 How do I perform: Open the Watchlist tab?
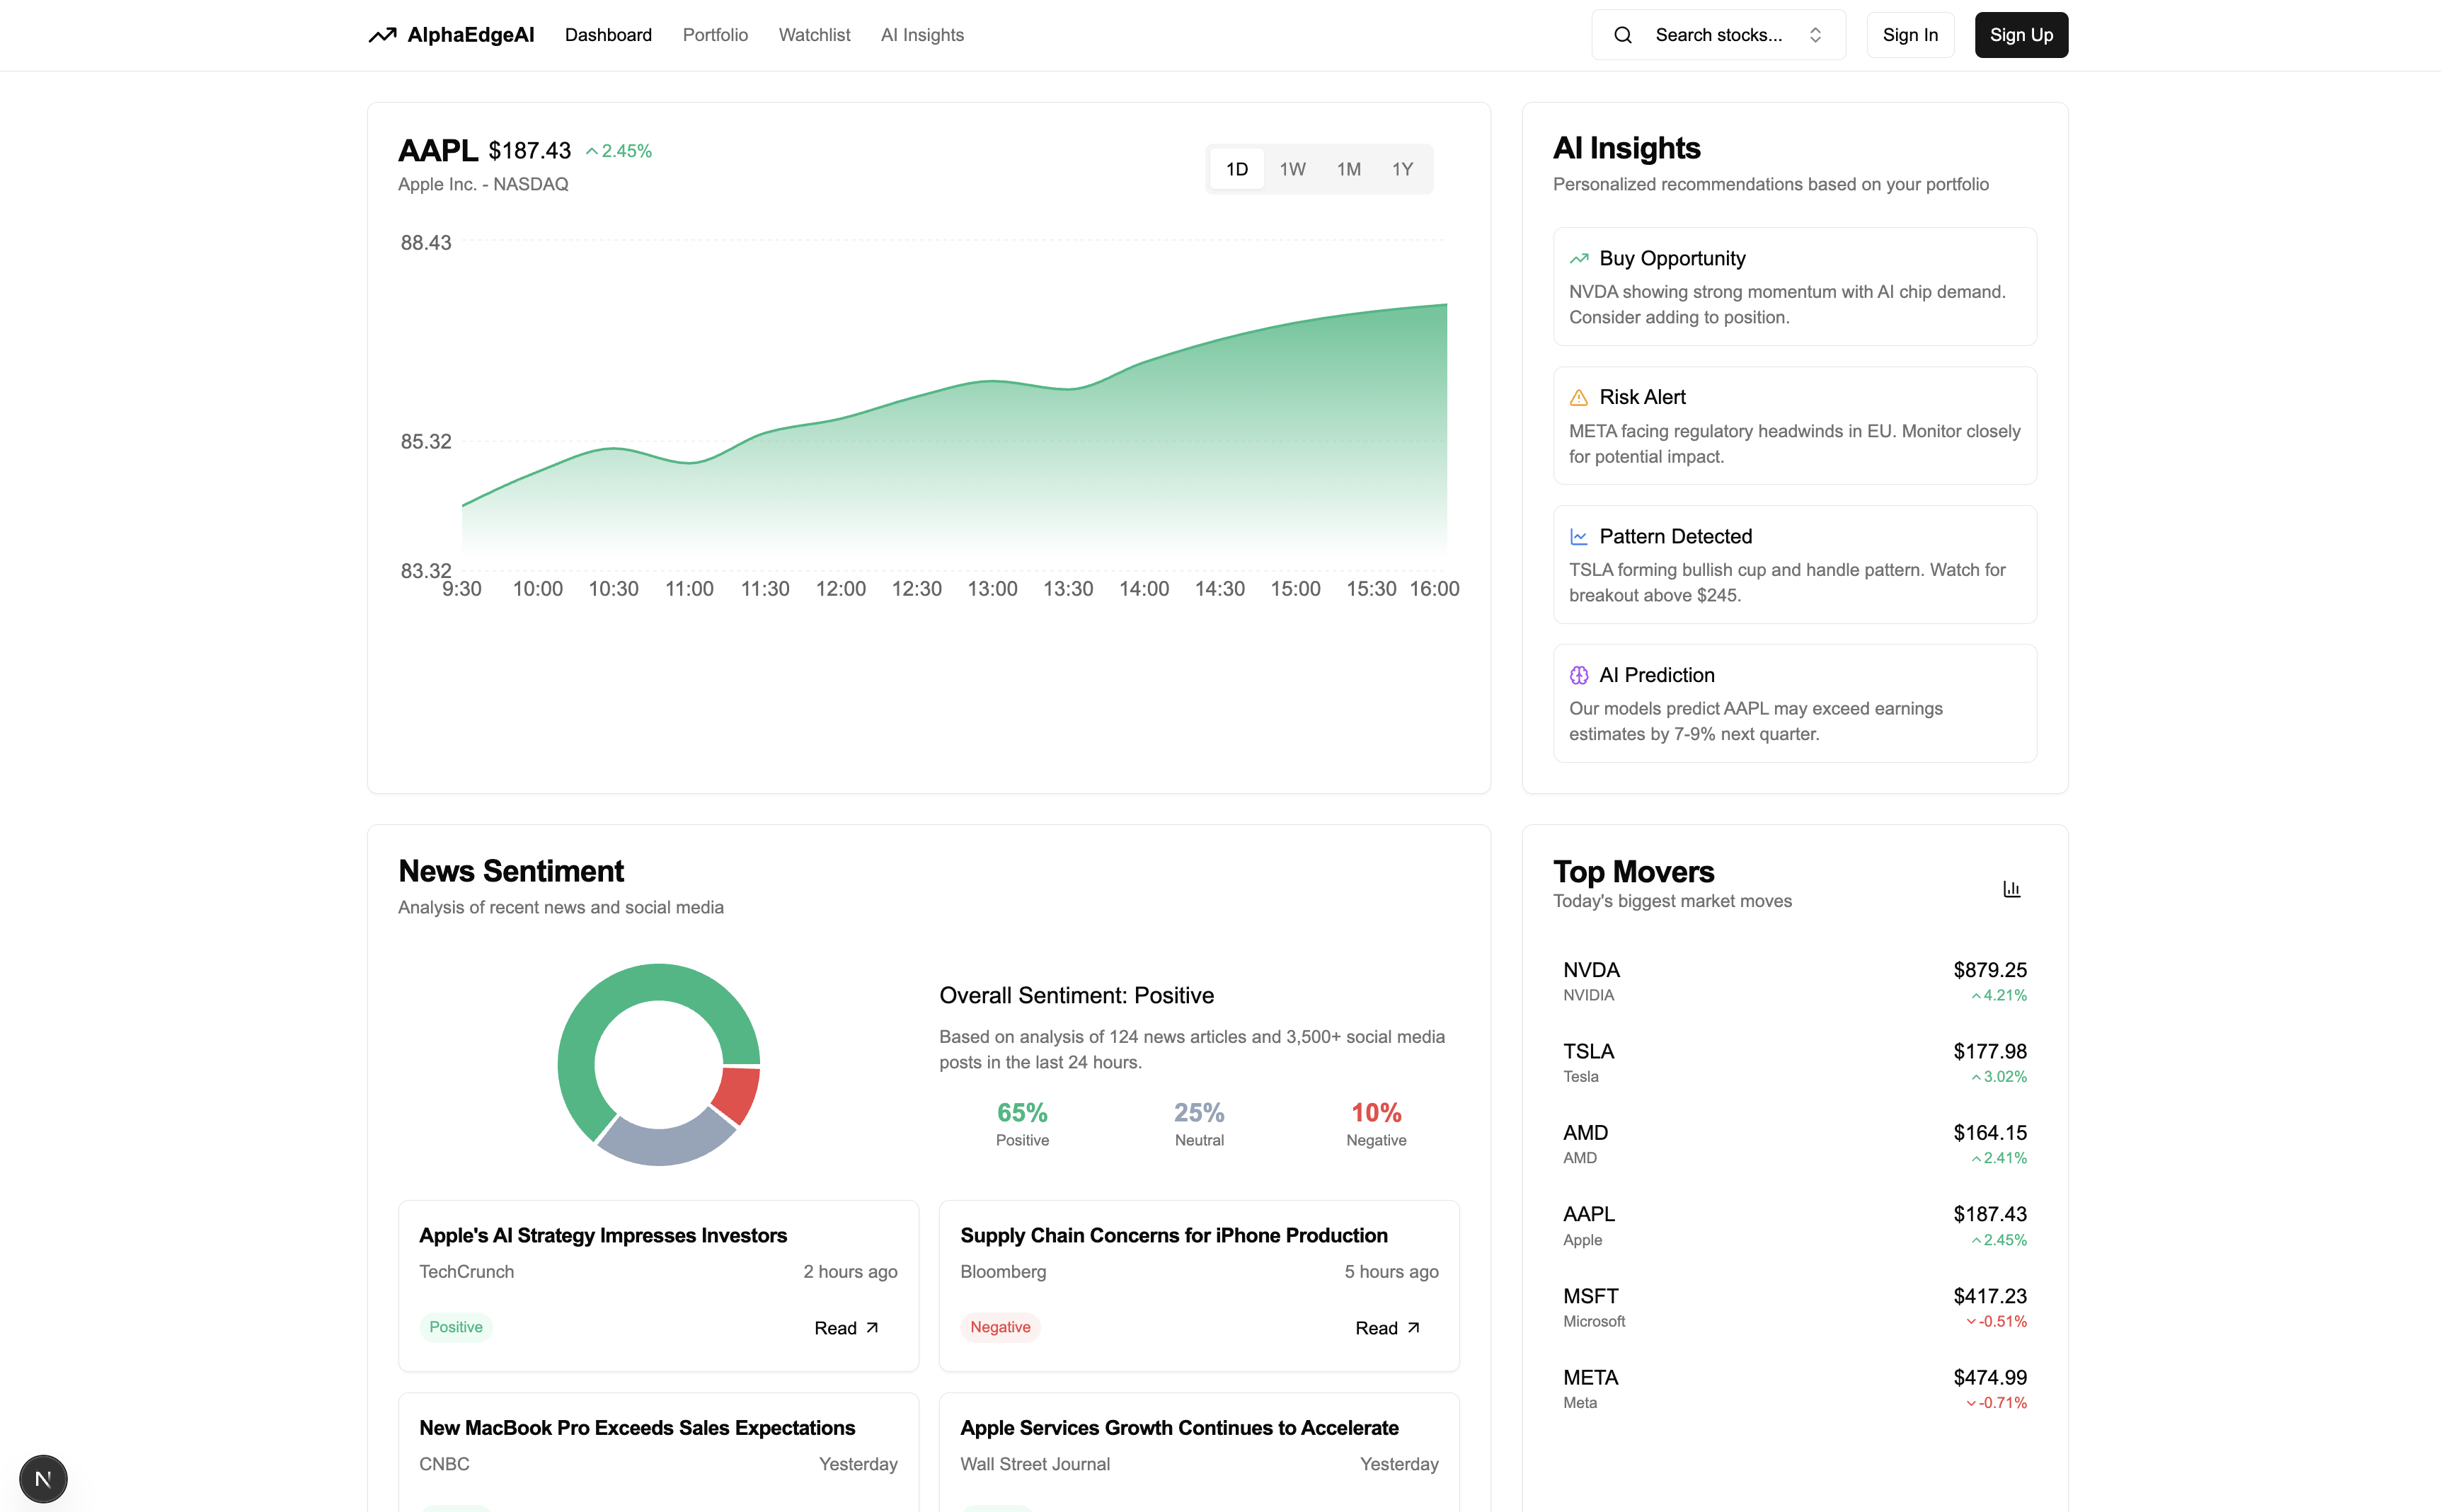pyautogui.click(x=814, y=34)
